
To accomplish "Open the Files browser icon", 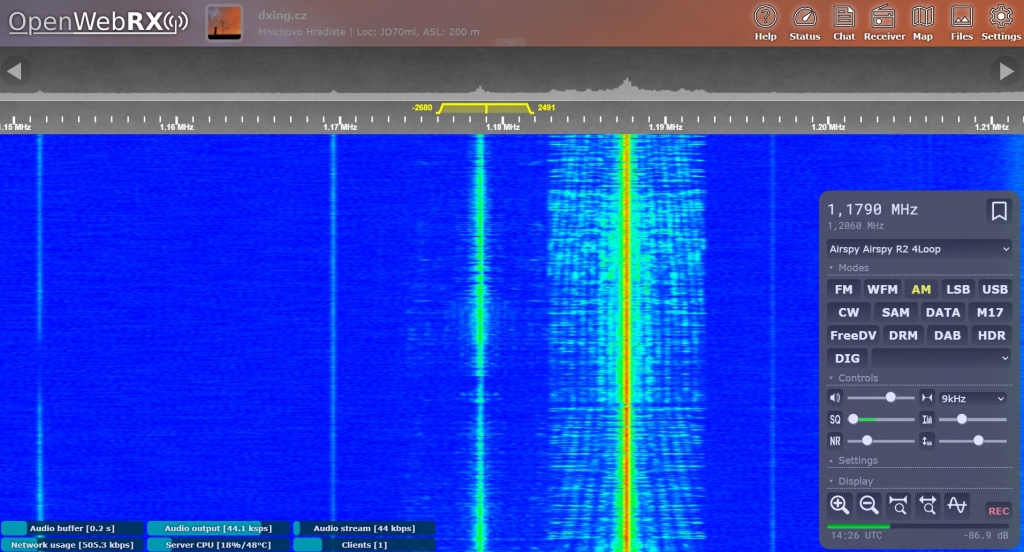I will pyautogui.click(x=961, y=22).
